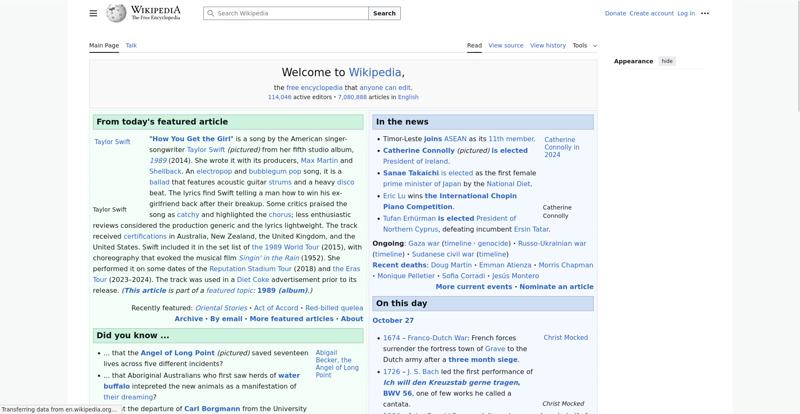Expand the Tools dropdown menu
800x414 pixels.
(x=584, y=45)
